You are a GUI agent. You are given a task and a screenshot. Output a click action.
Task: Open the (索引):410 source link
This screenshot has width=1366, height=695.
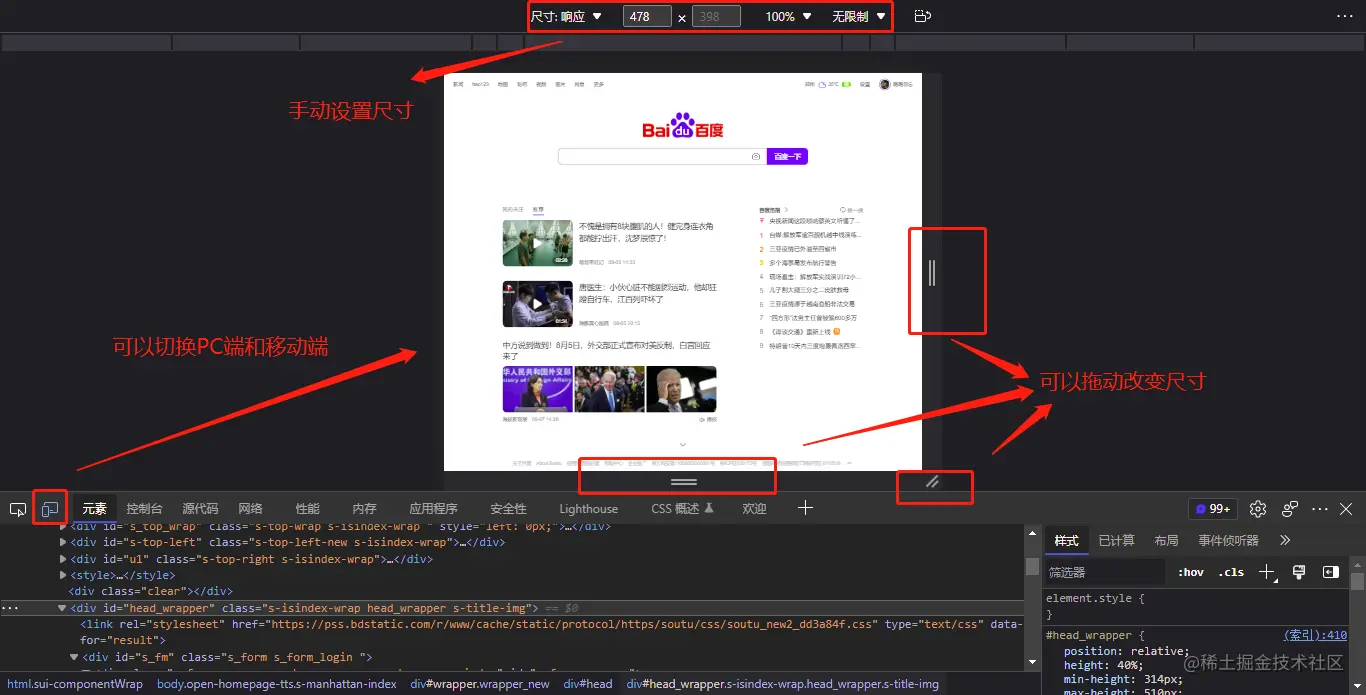(1315, 635)
